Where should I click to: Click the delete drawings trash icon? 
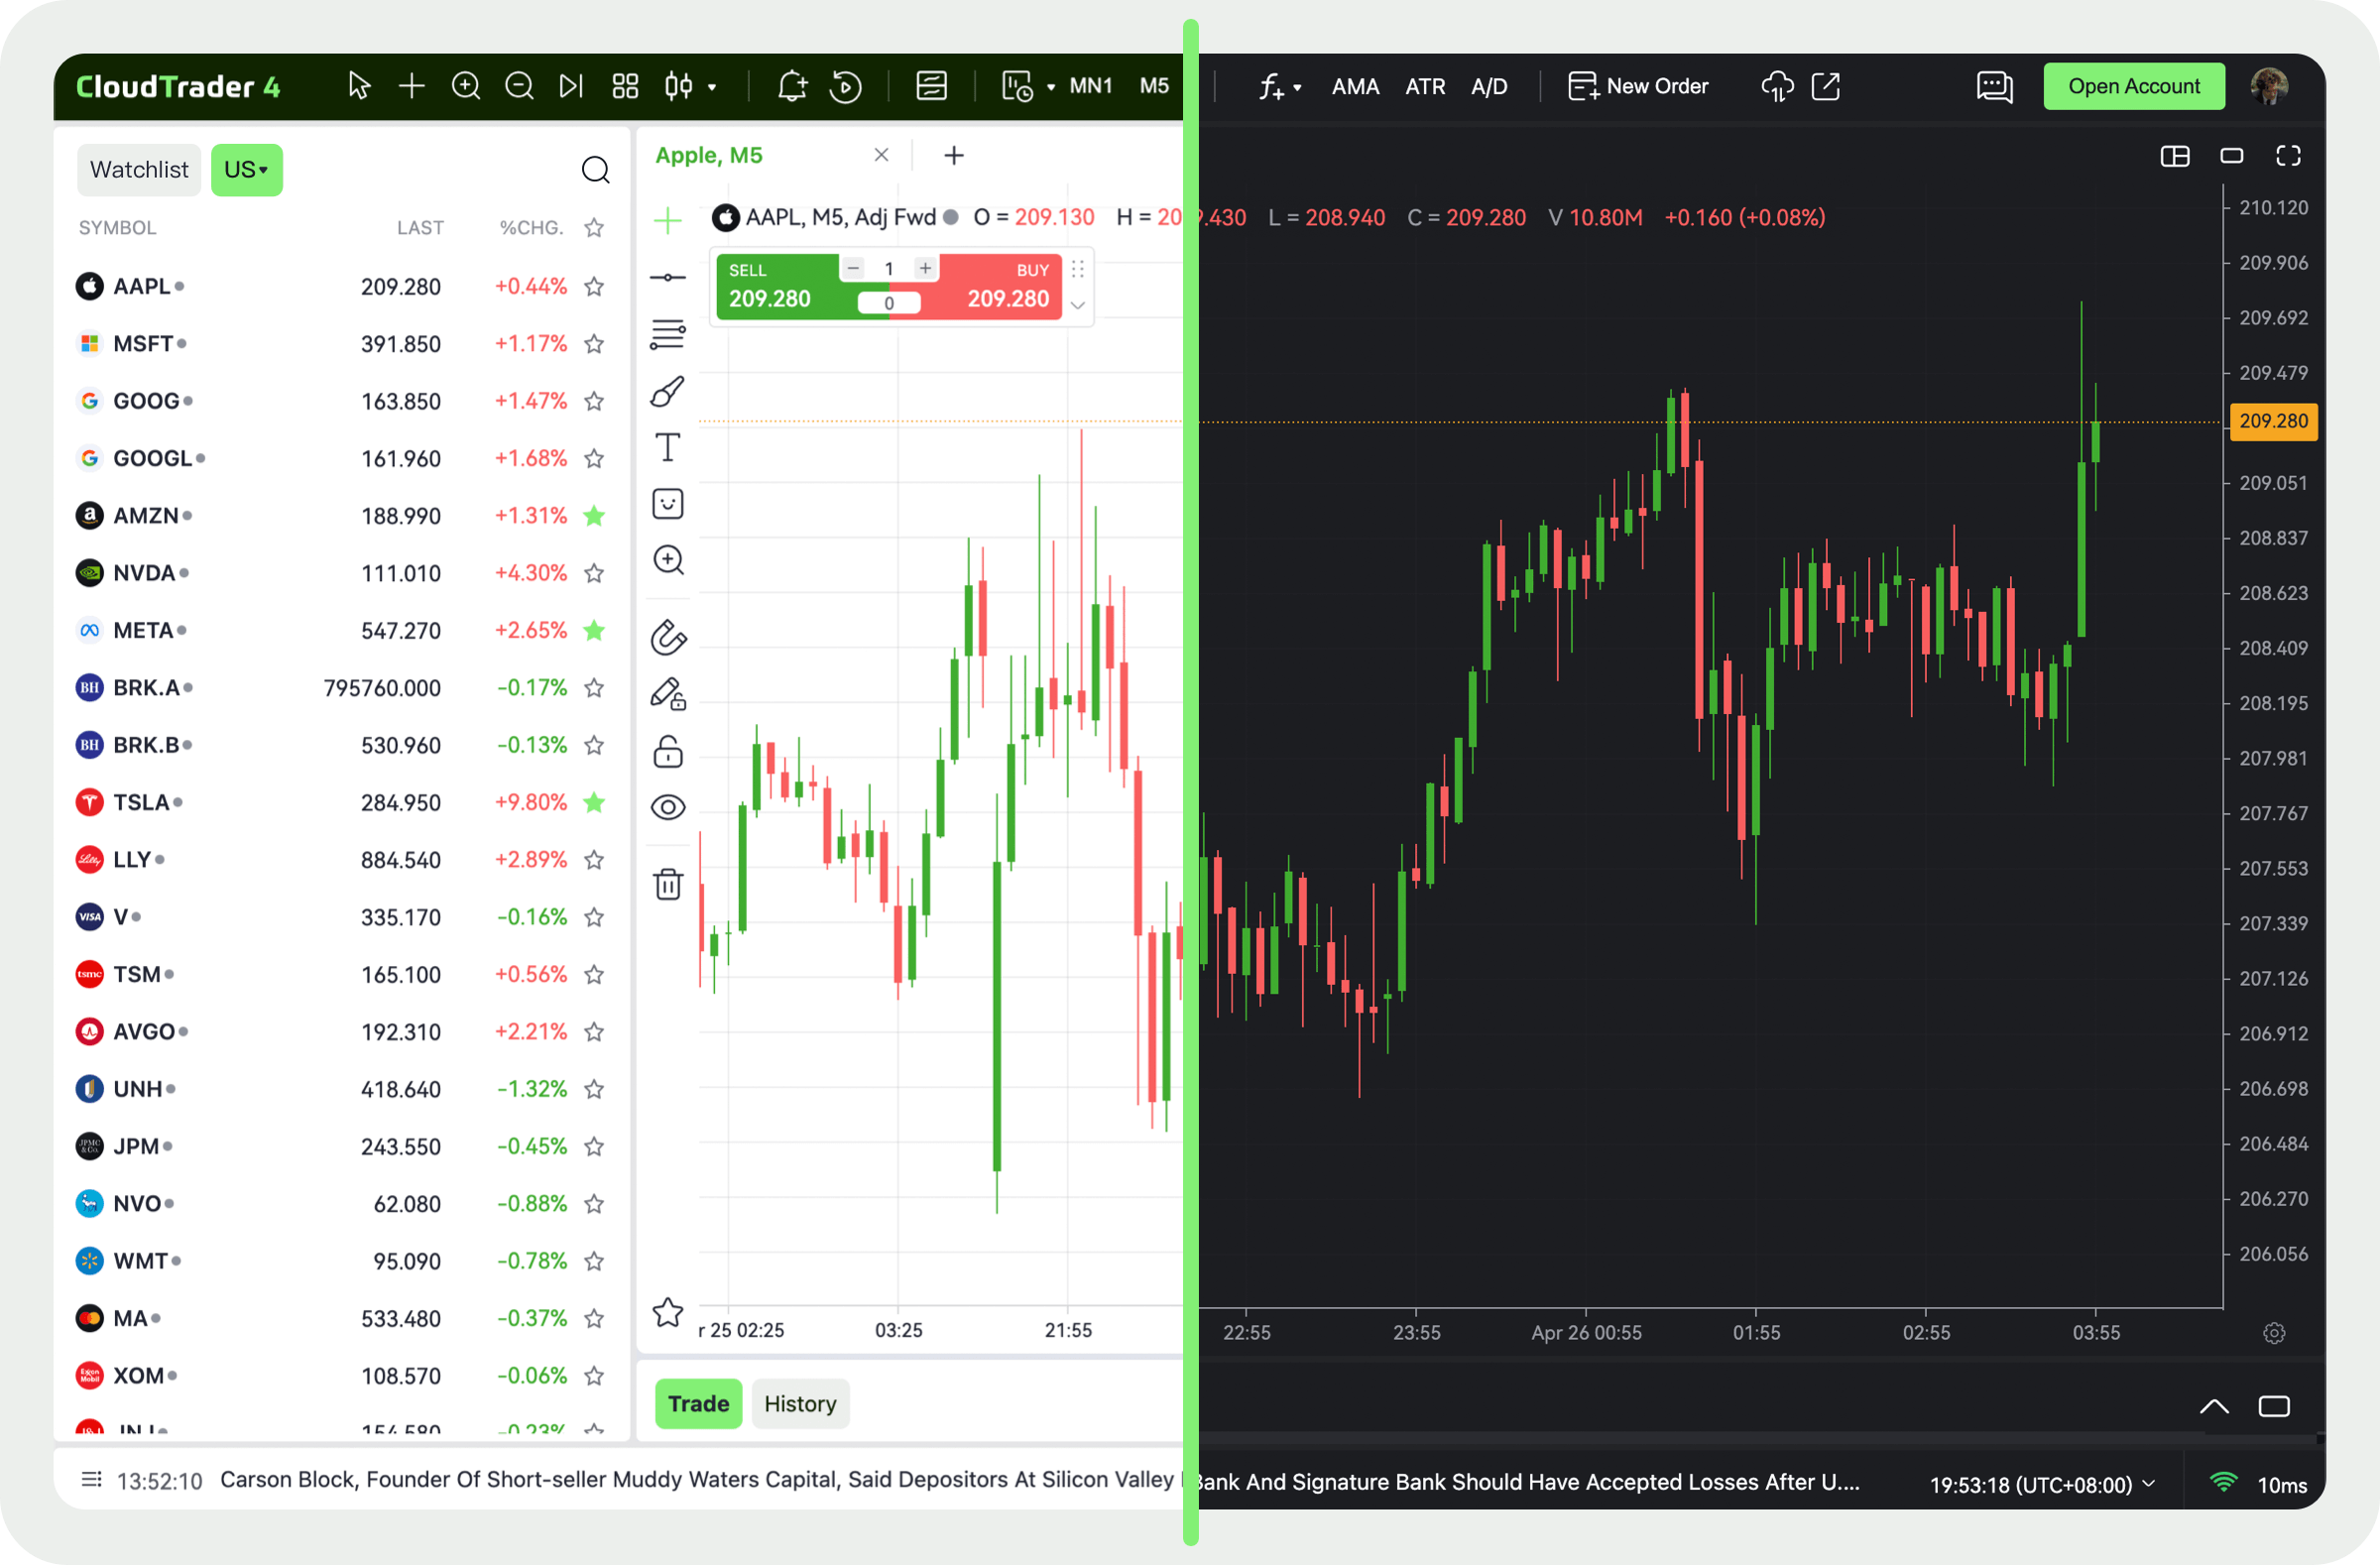click(668, 883)
